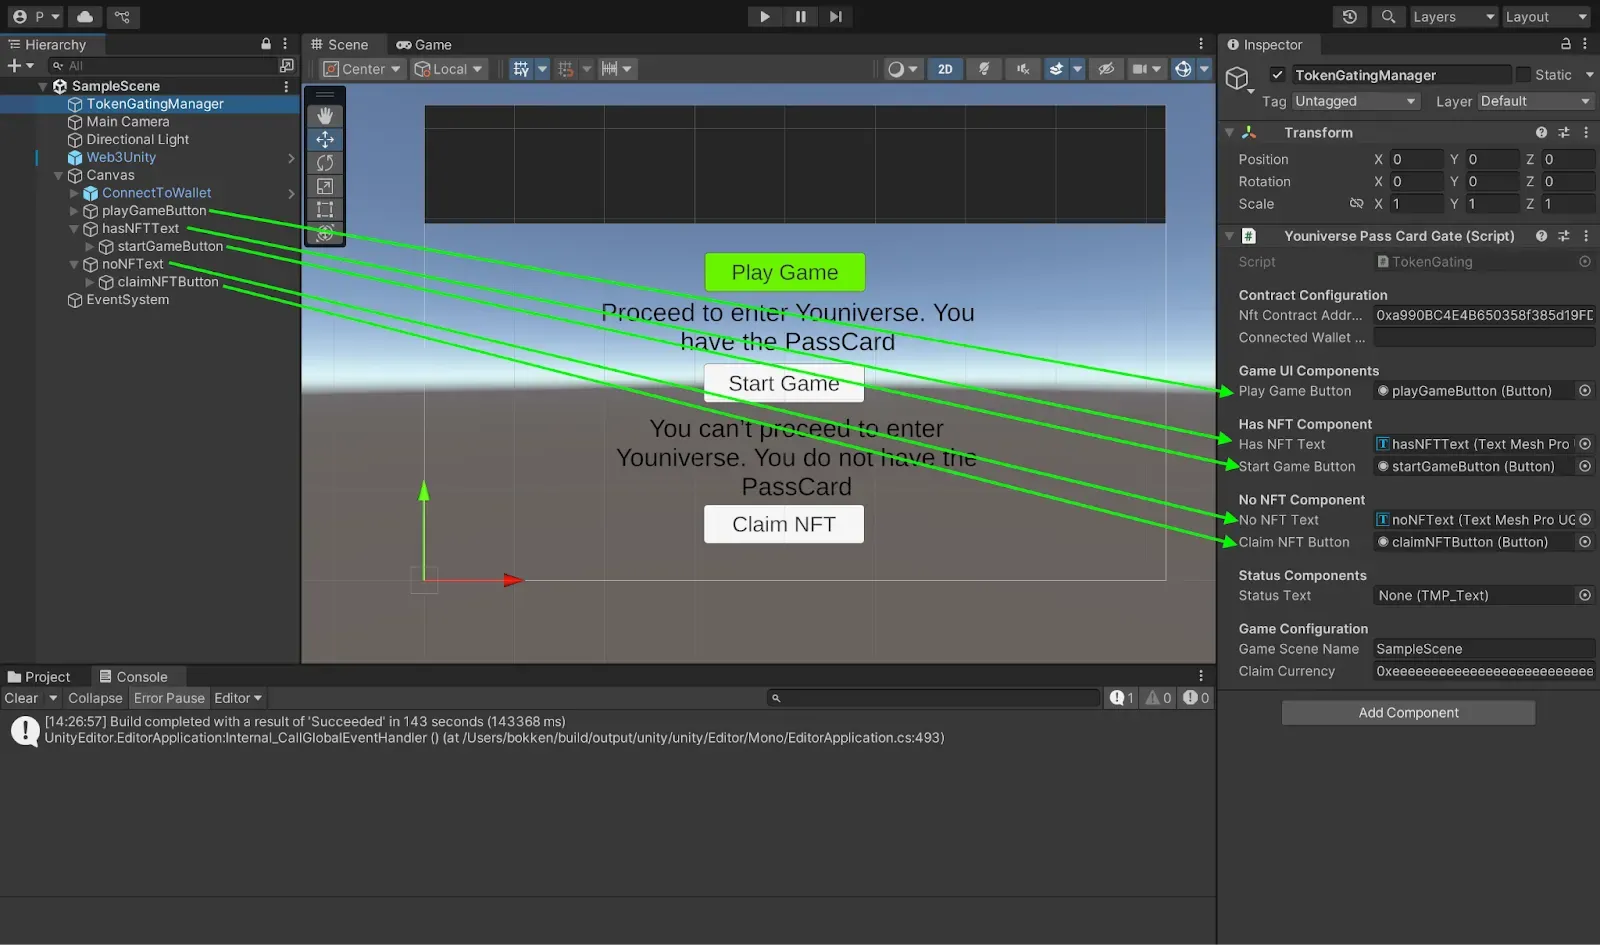This screenshot has height=945, width=1600.
Task: Lock the Inspector panel
Action: point(1565,44)
